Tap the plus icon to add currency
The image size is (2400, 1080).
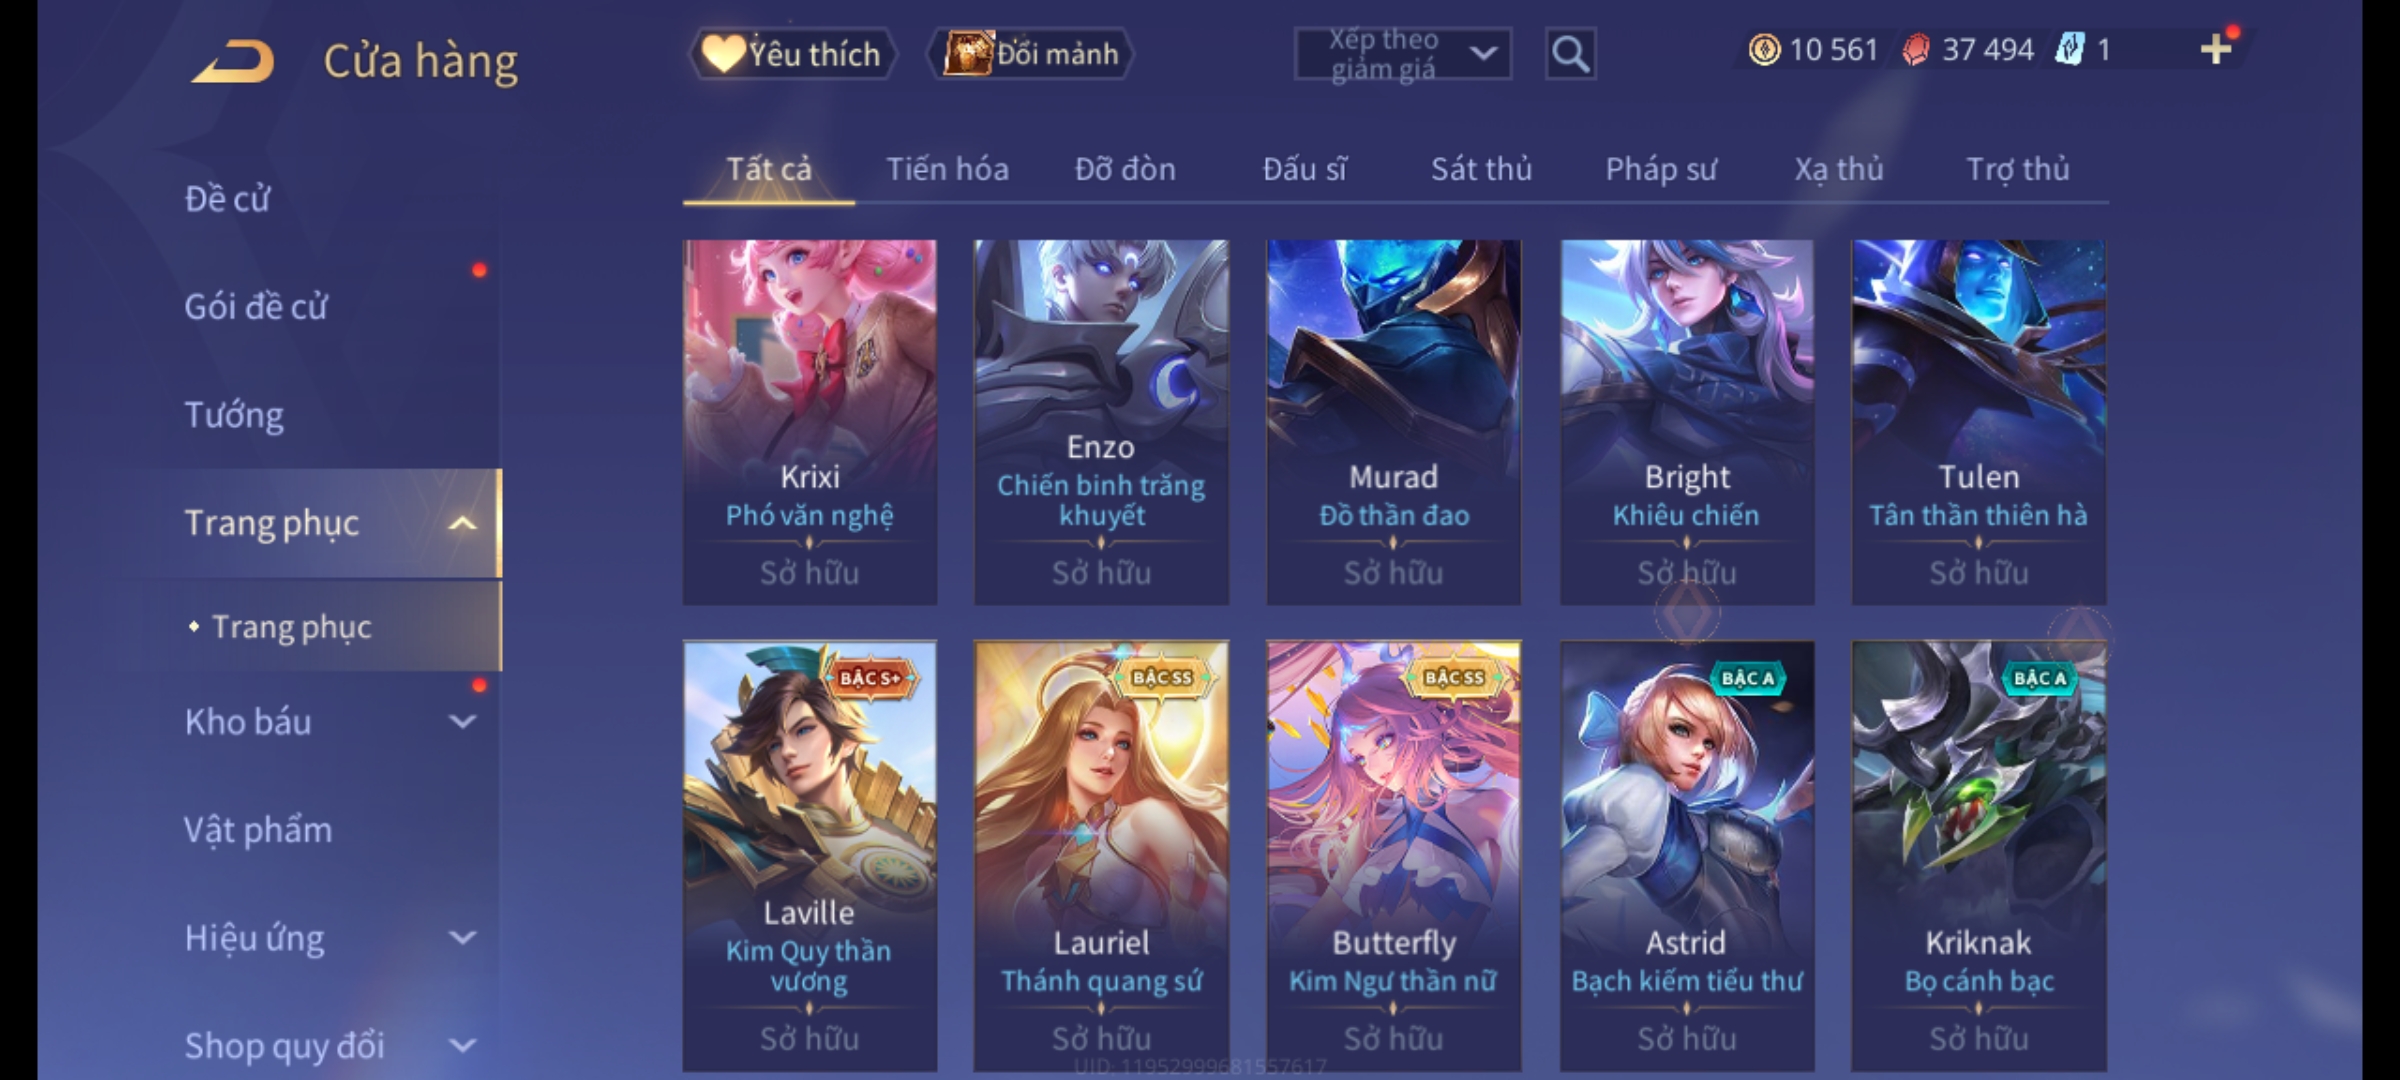click(2216, 49)
